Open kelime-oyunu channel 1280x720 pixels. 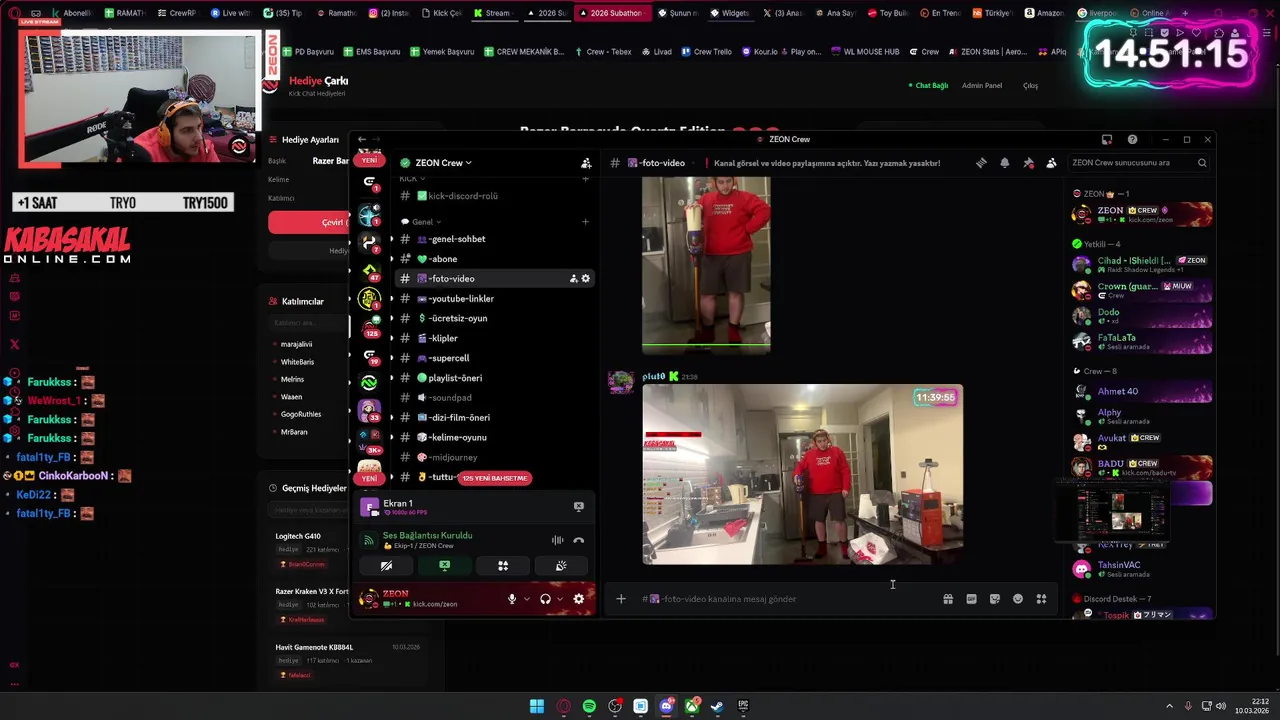[495, 437]
